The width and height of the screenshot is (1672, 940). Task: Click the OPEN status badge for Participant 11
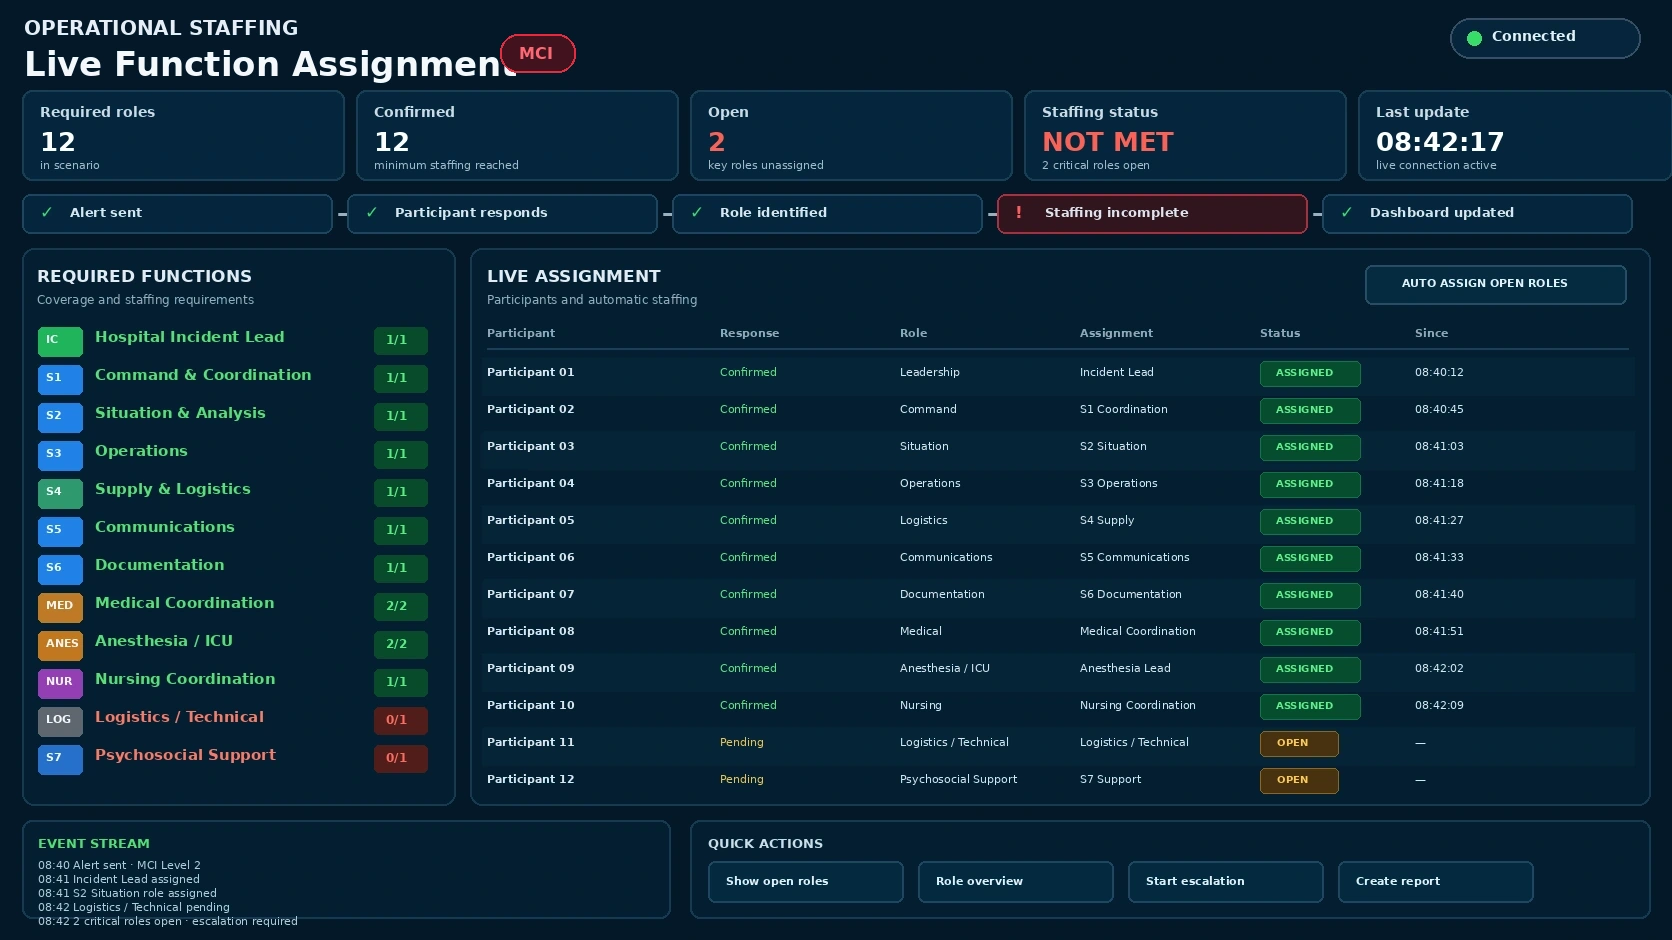point(1299,744)
